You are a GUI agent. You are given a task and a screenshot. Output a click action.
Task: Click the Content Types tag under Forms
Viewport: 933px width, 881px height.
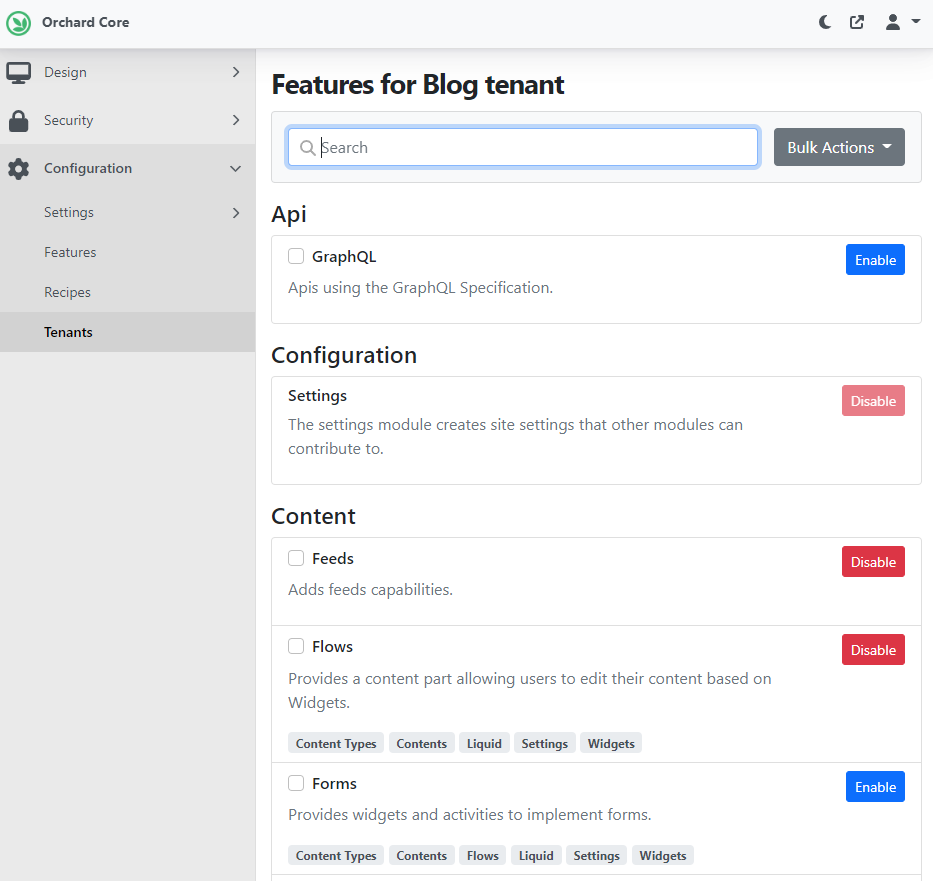(x=336, y=855)
